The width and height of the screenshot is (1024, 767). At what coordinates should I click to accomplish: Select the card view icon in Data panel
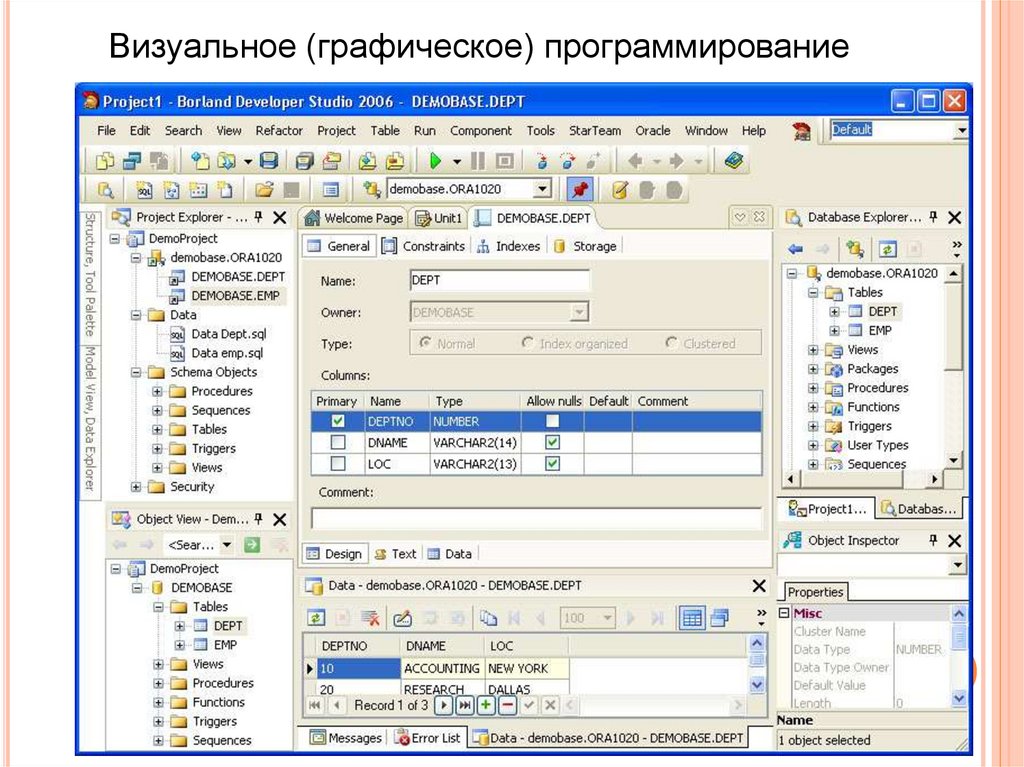[720, 617]
